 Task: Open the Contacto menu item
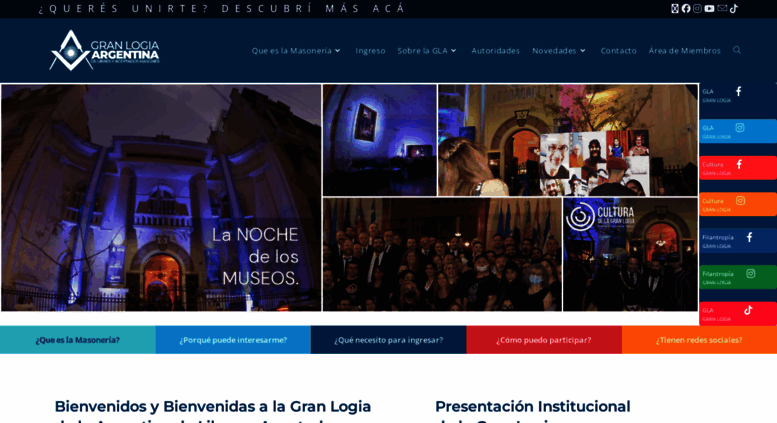618,51
